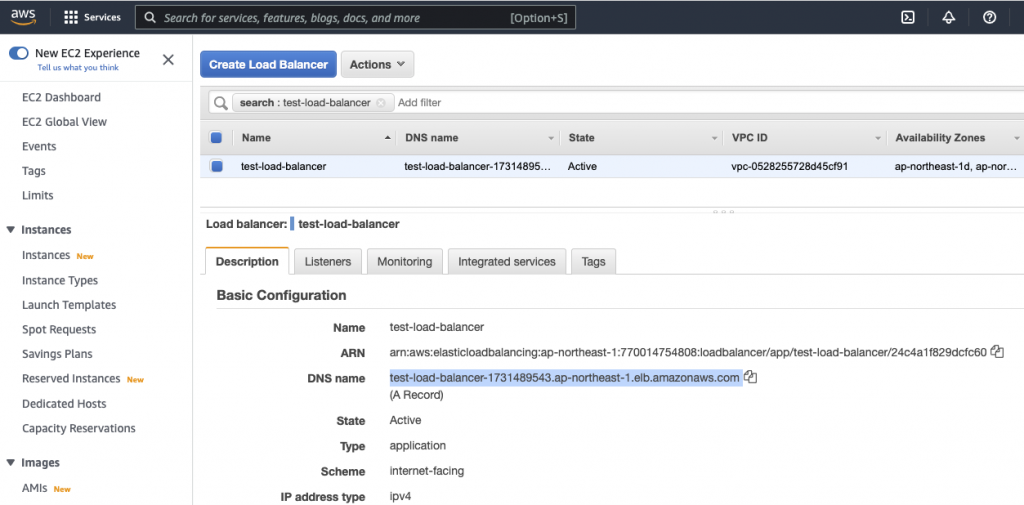The height and width of the screenshot is (505, 1024).
Task: Open the help question mark icon
Action: coord(989,18)
